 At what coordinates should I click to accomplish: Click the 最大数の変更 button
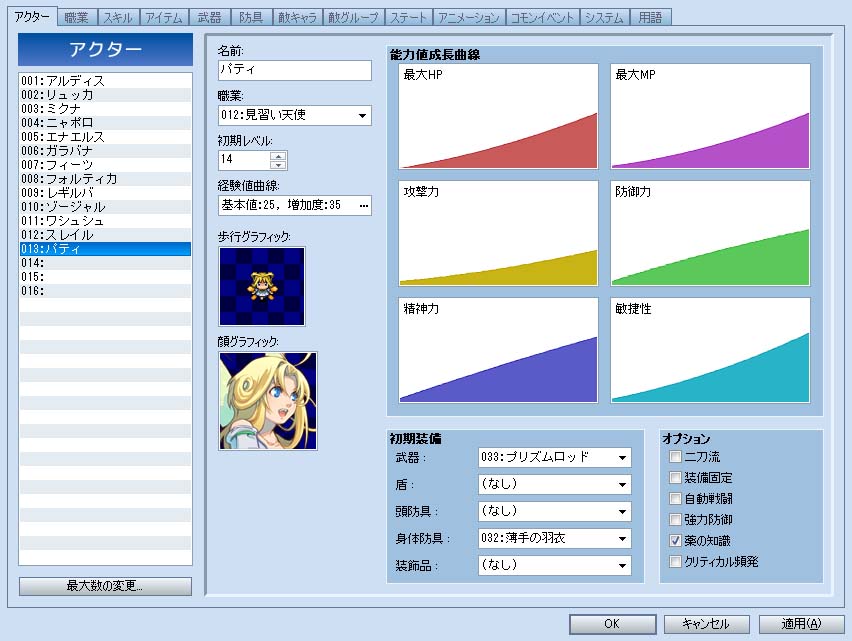point(105,586)
